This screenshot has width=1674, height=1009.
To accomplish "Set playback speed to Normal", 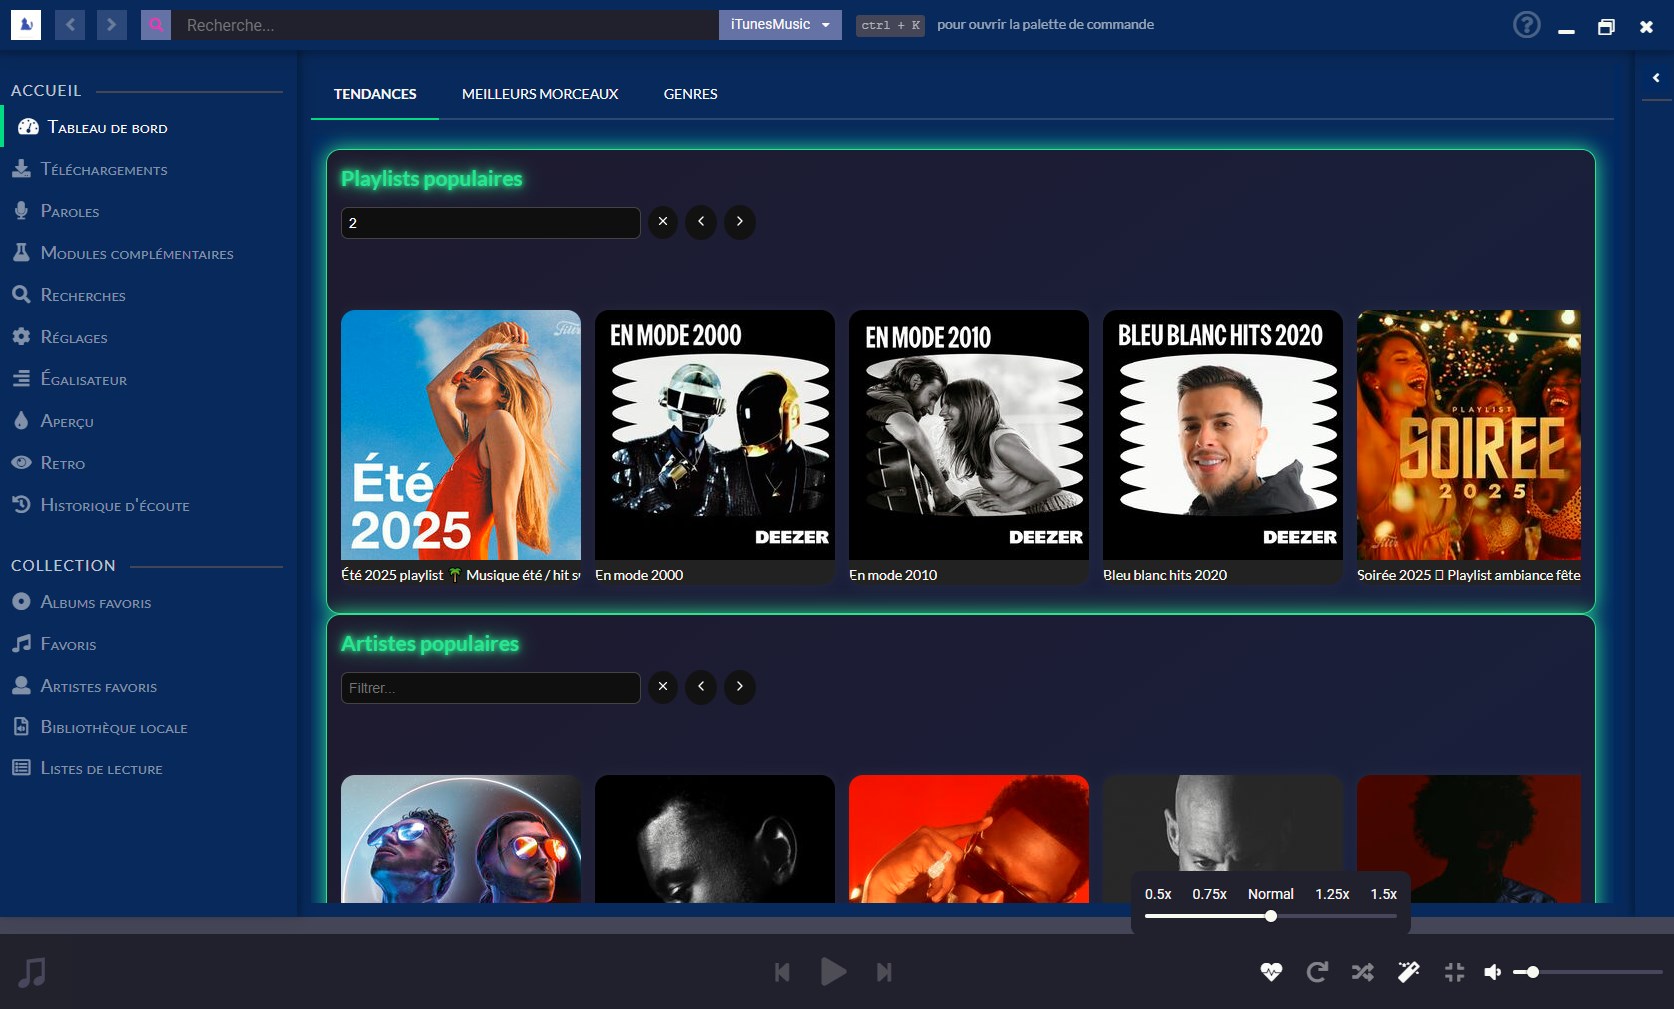I will click(x=1271, y=894).
